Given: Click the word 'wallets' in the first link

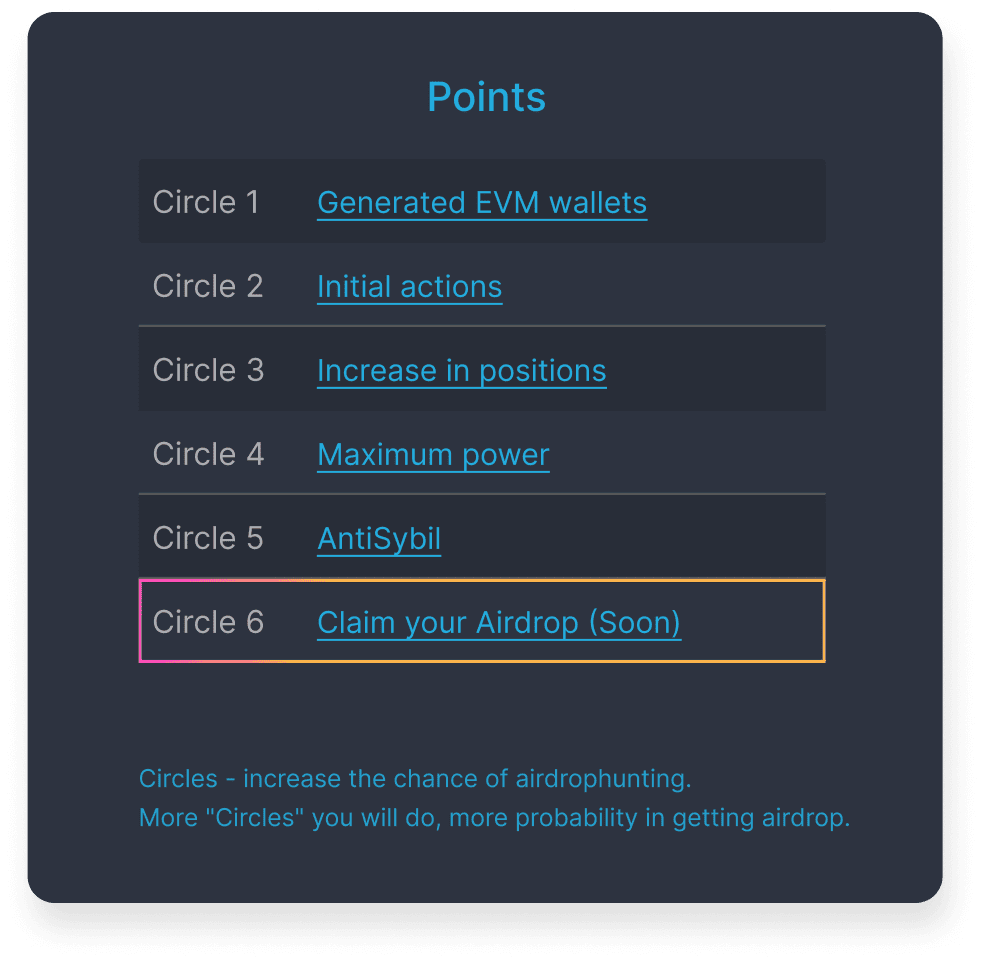Looking at the screenshot, I should [x=598, y=203].
